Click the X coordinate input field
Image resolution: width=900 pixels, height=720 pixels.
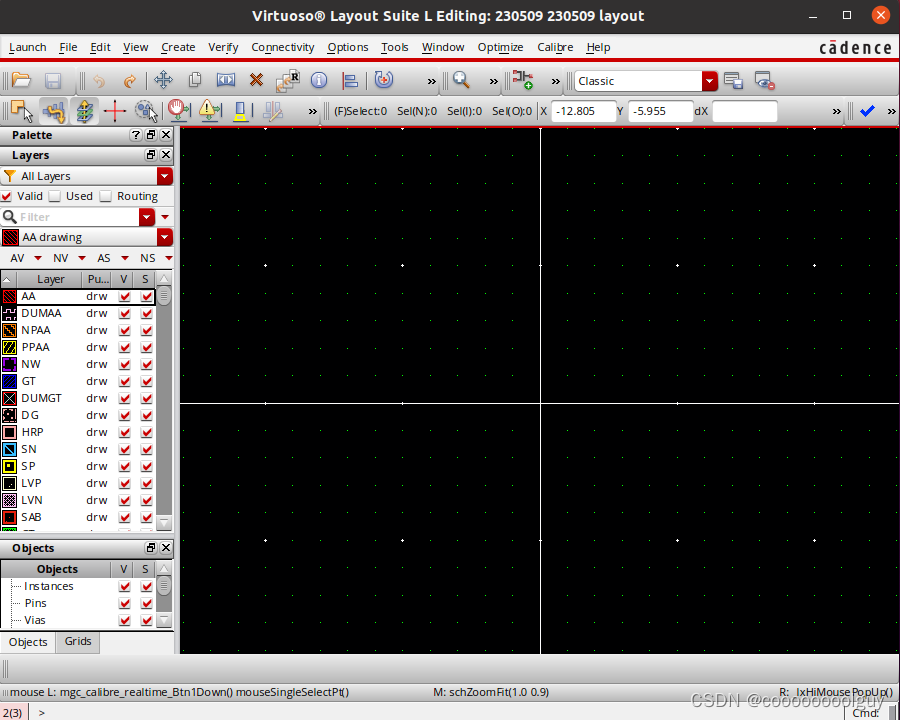click(584, 111)
